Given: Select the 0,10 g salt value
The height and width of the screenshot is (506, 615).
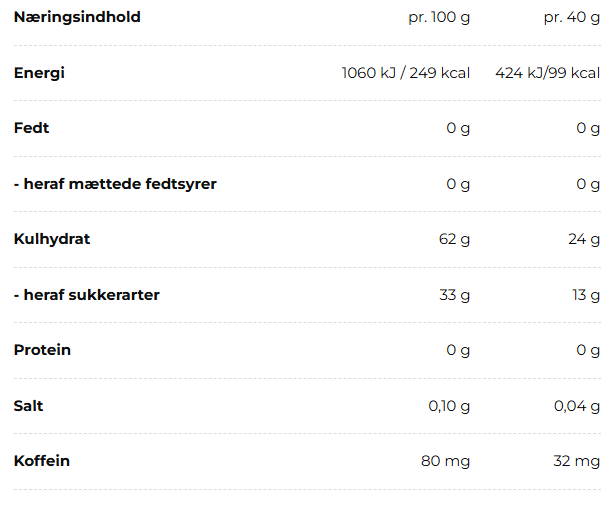Looking at the screenshot, I should click(449, 406).
